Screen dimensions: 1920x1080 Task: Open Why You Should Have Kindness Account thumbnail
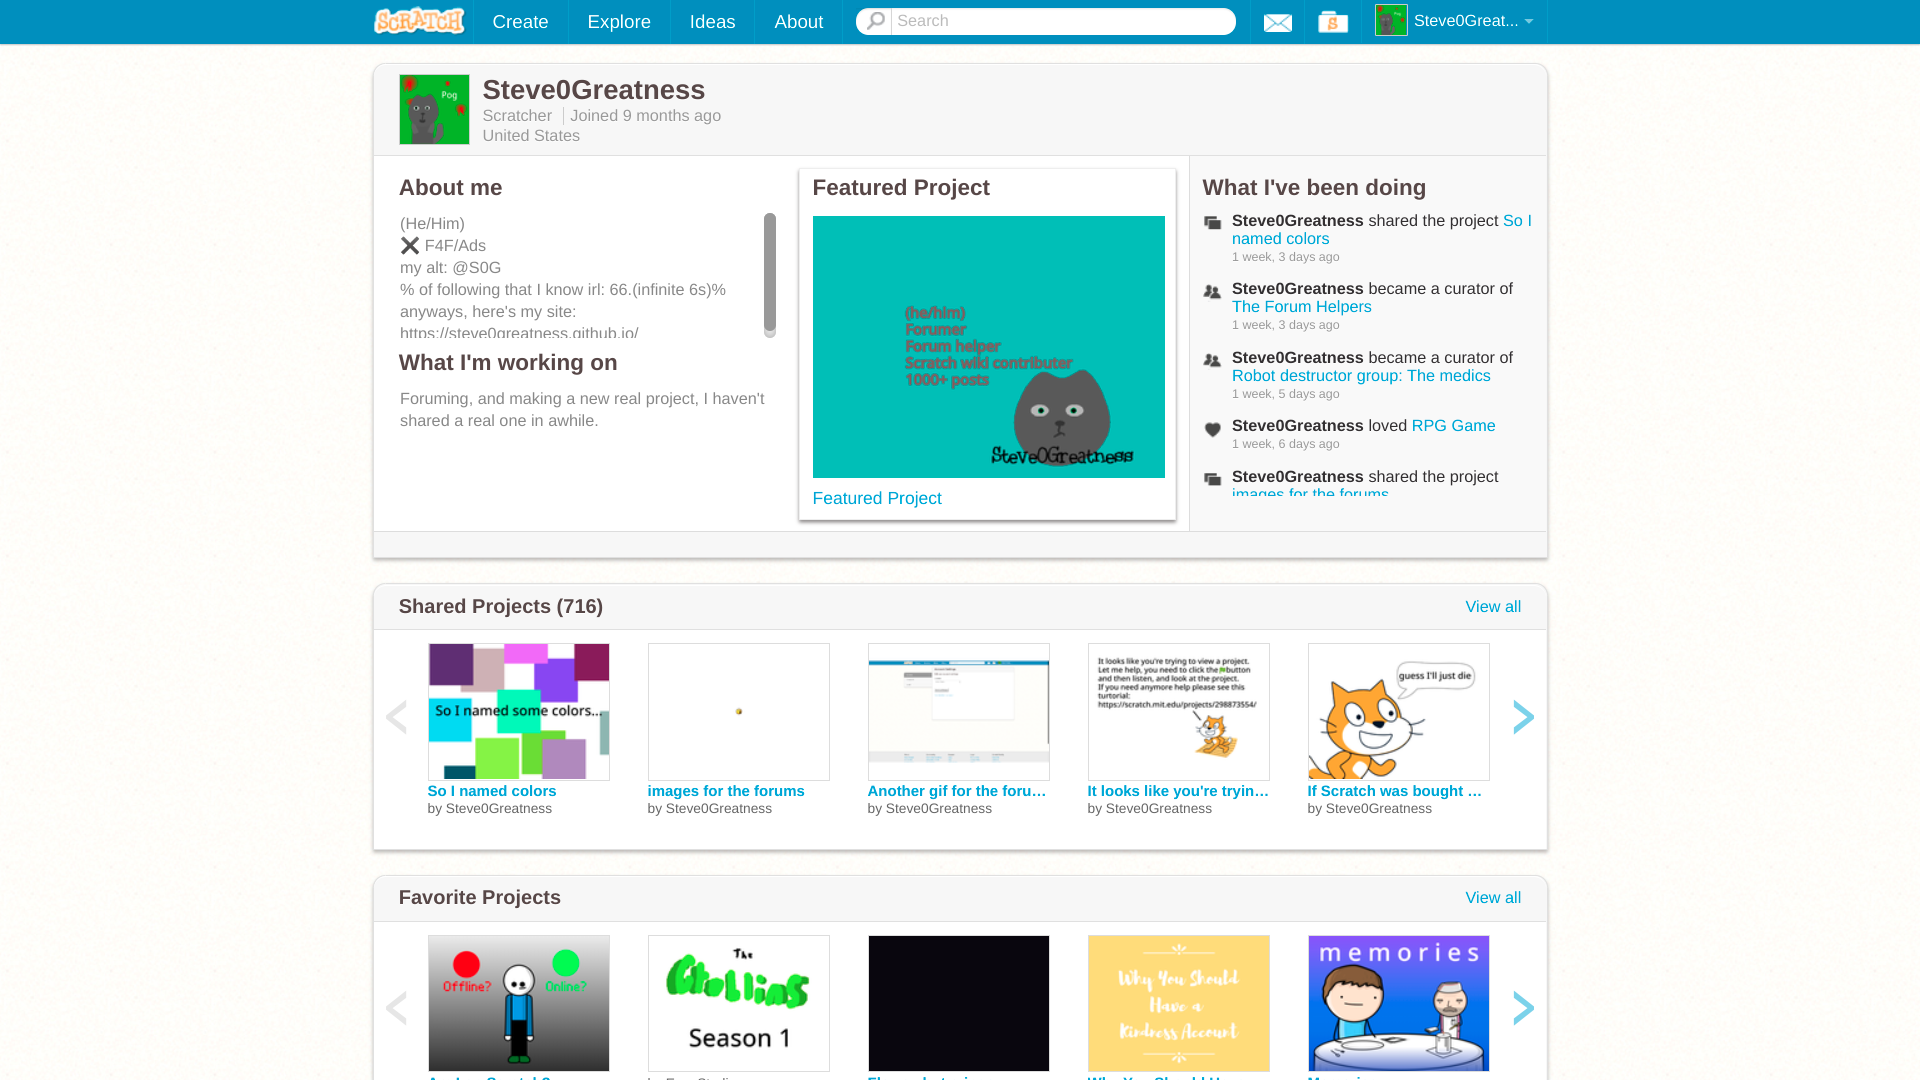coord(1178,1003)
